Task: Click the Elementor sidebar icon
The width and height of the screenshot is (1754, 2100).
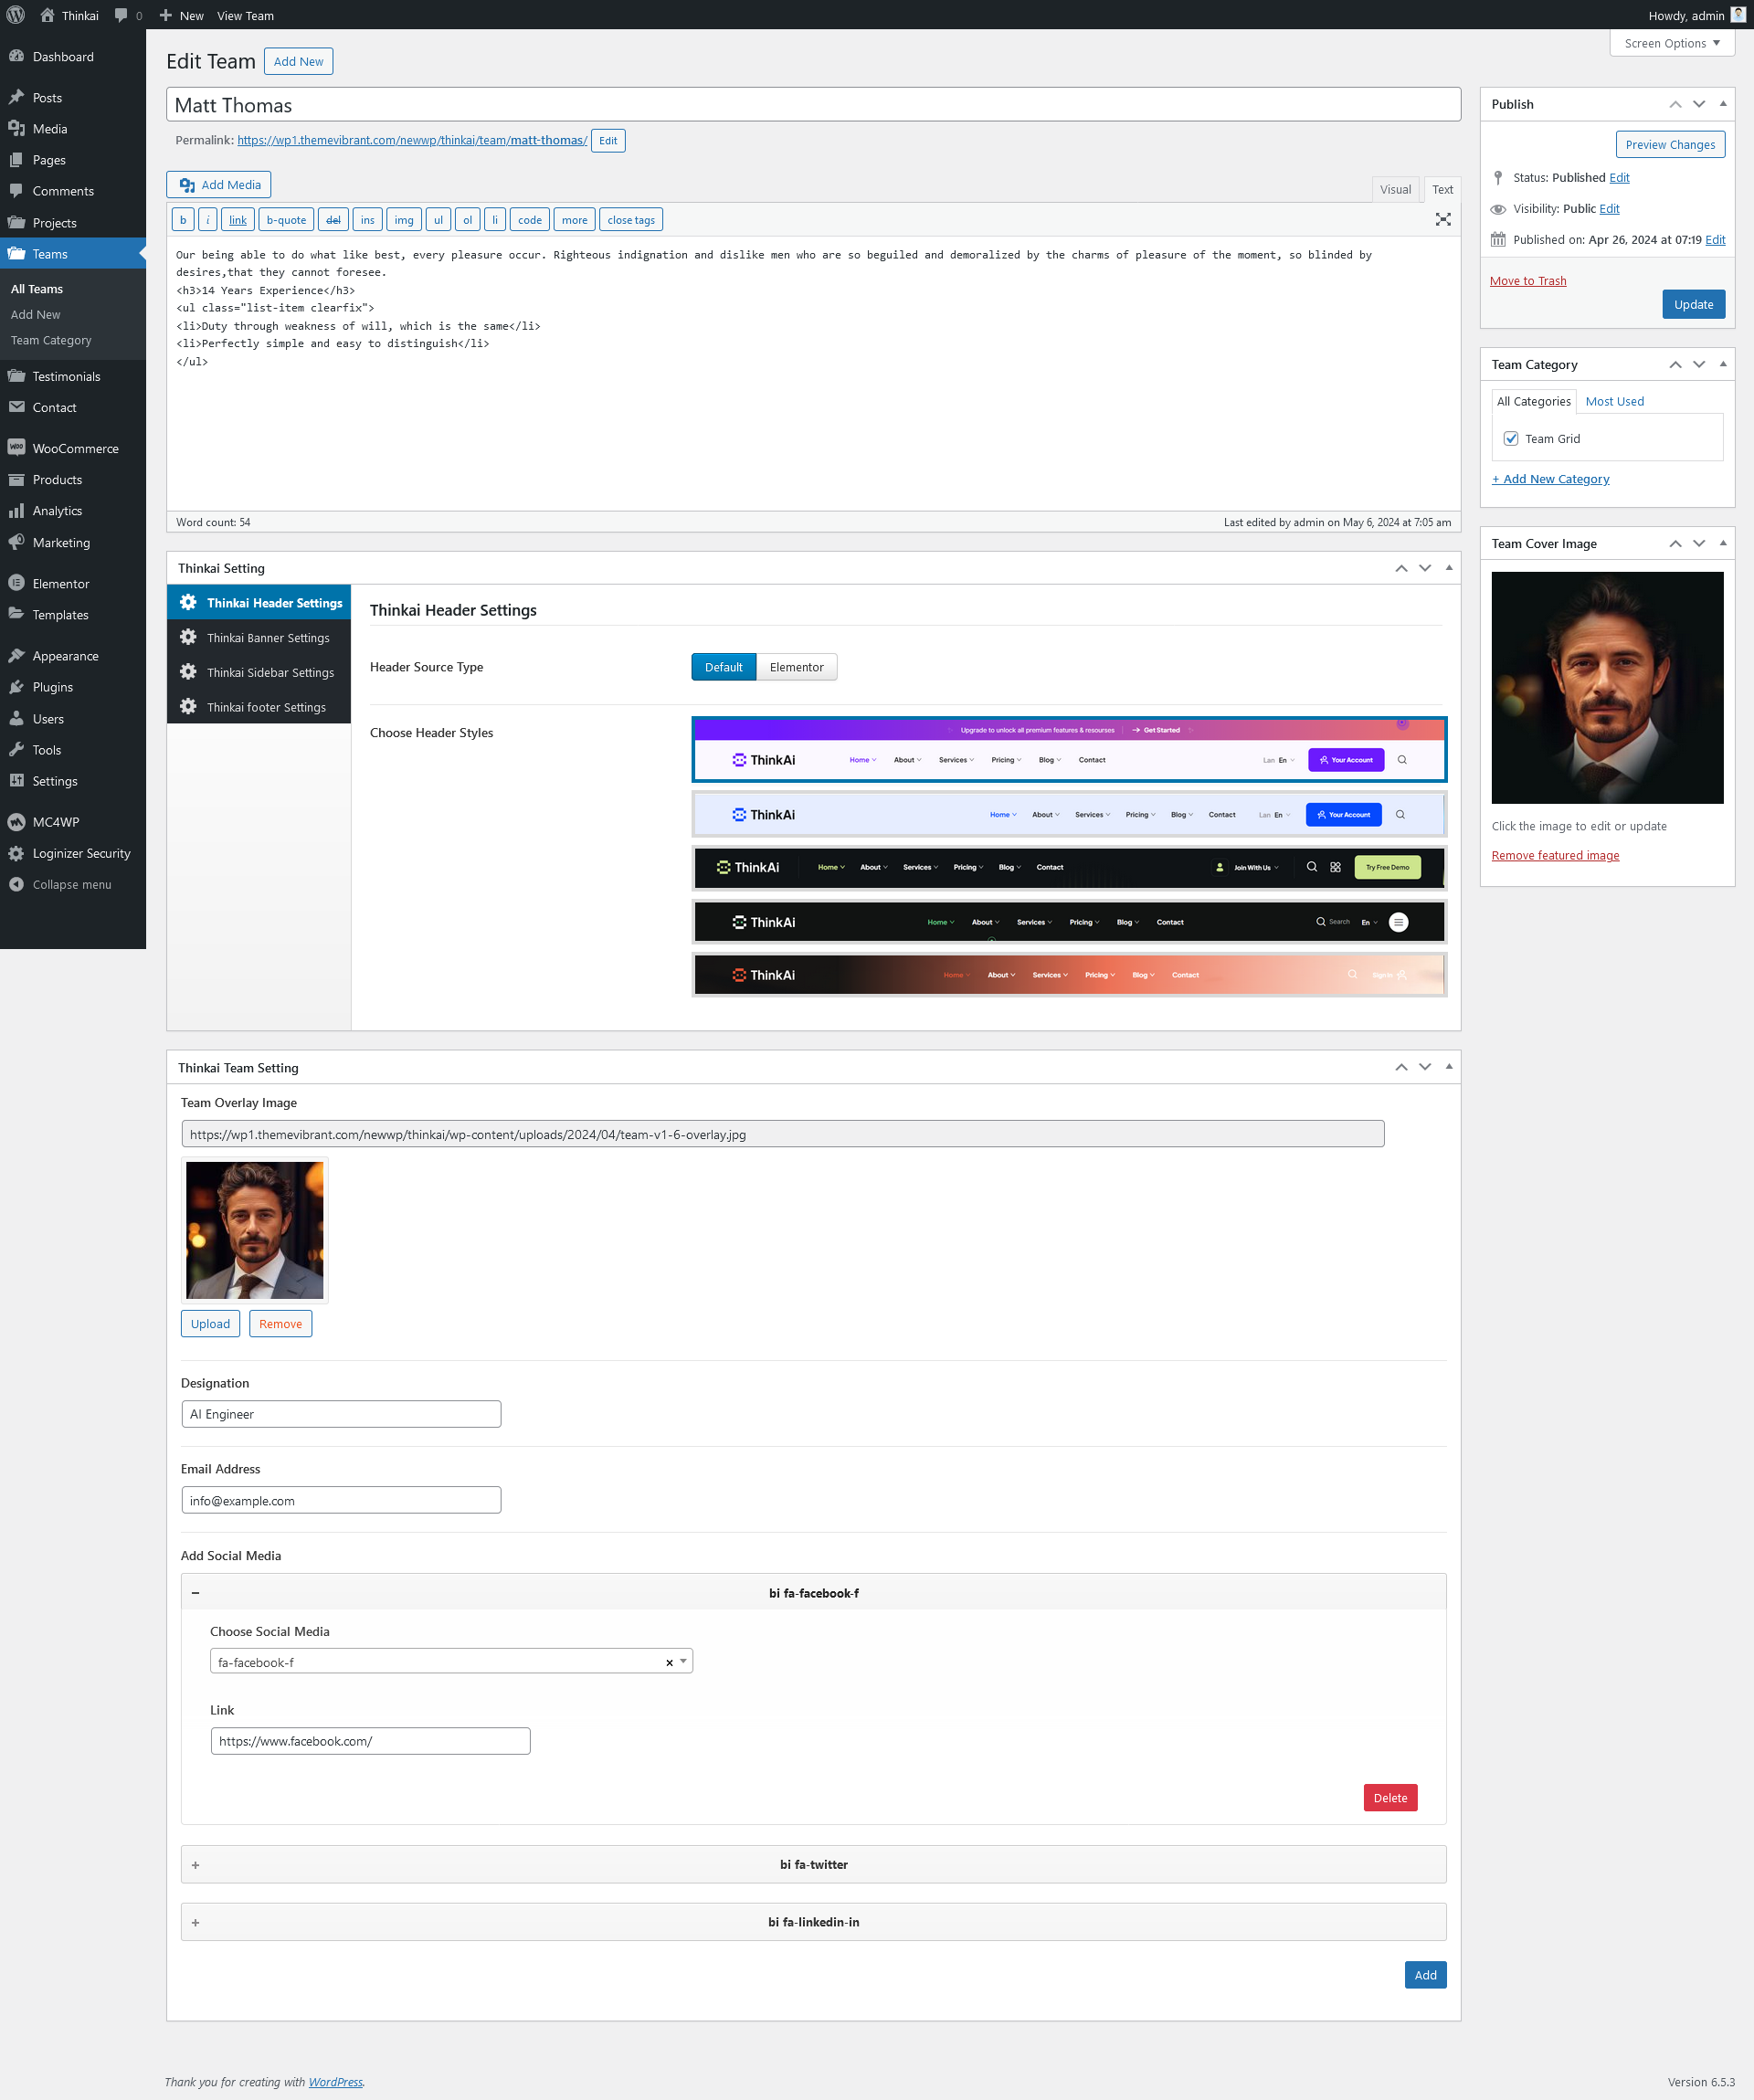Action: pos(16,583)
